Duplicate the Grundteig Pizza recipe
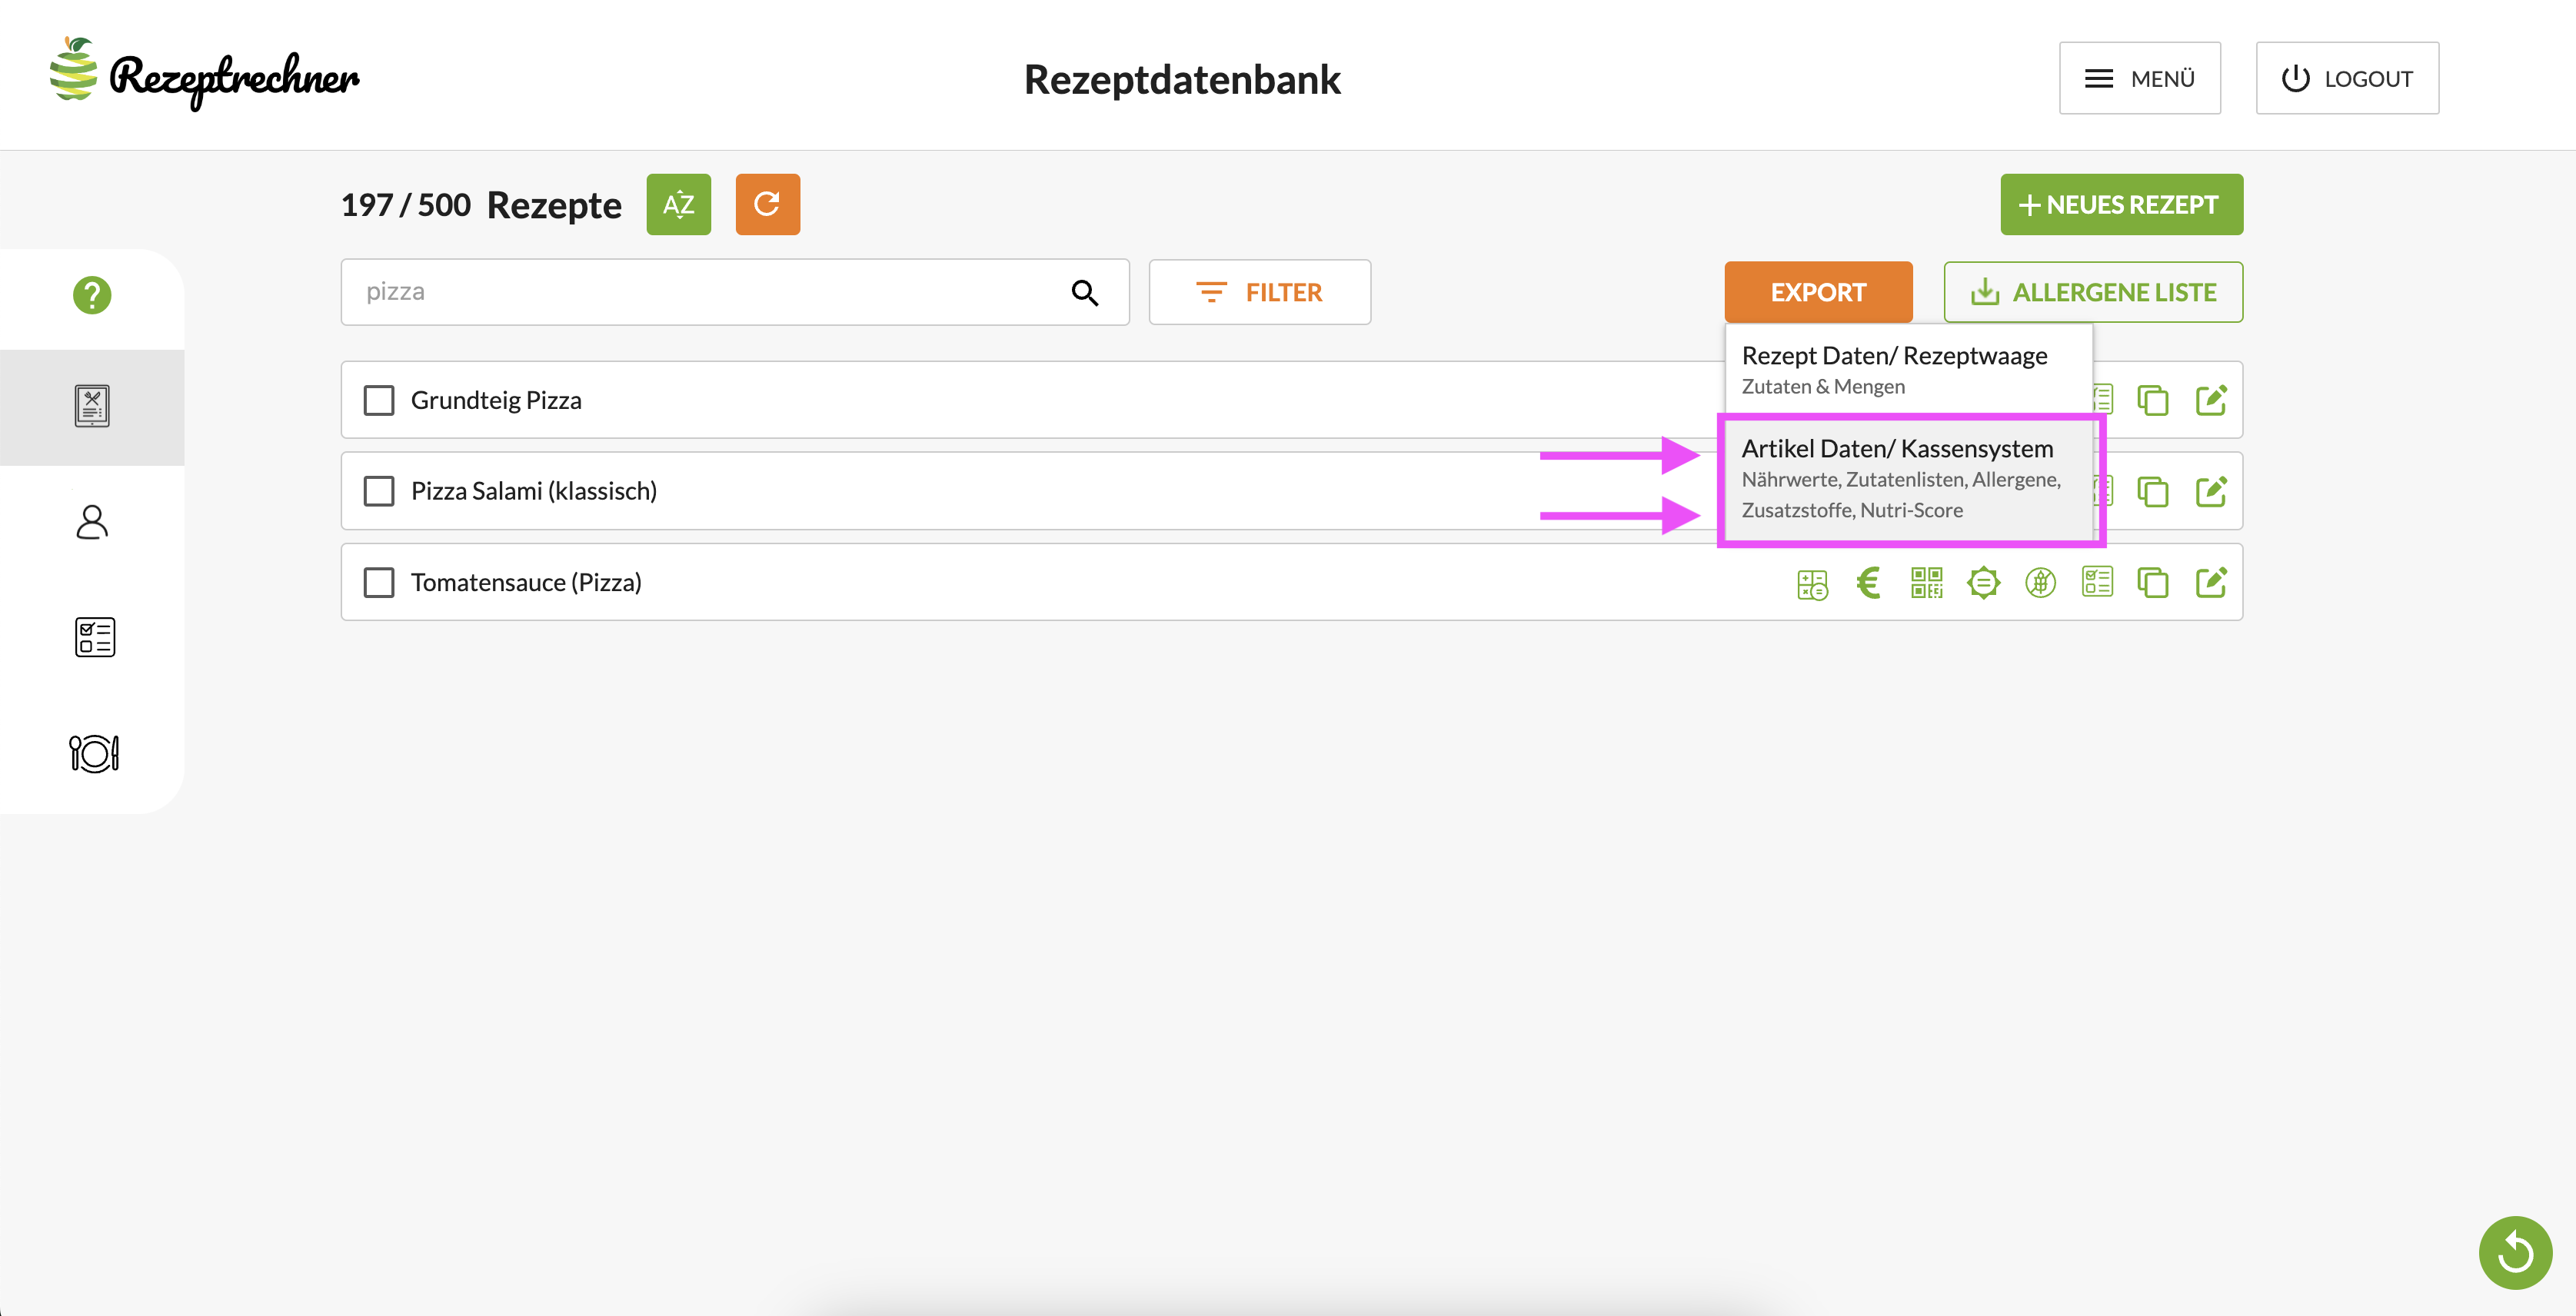 (2152, 400)
